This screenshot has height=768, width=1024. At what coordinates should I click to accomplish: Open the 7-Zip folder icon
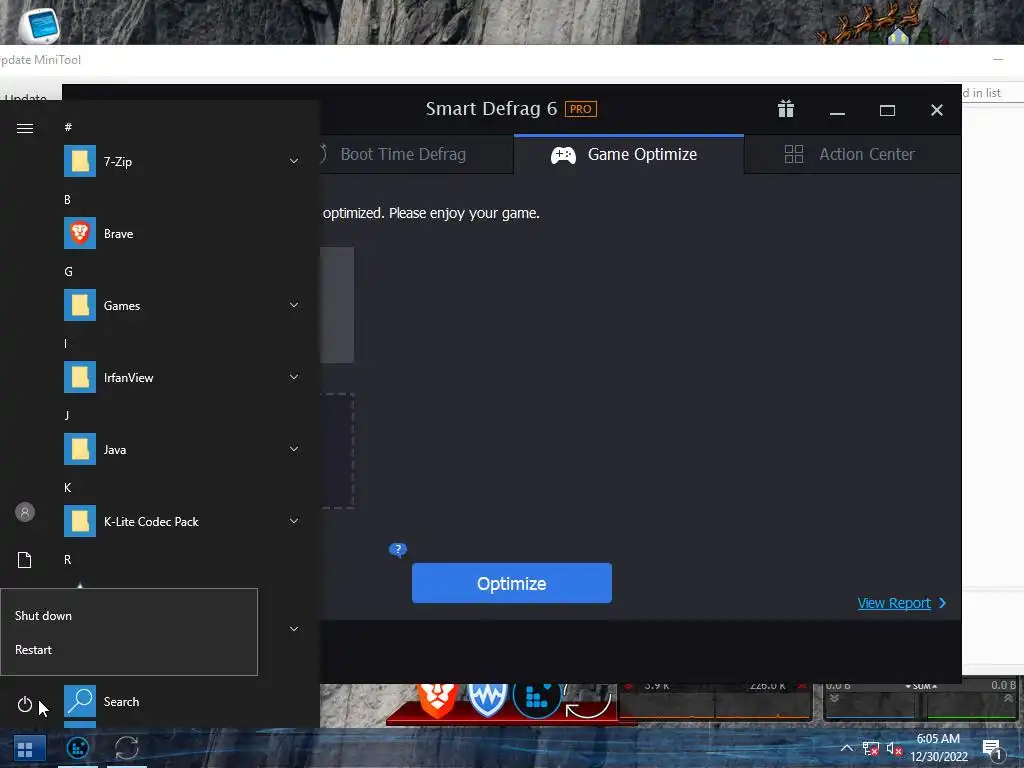[80, 161]
